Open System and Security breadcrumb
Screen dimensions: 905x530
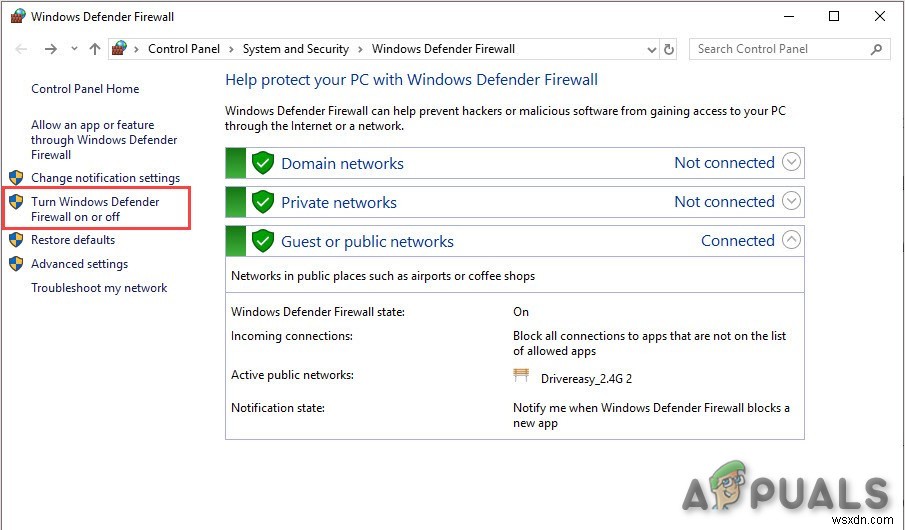[x=296, y=49]
